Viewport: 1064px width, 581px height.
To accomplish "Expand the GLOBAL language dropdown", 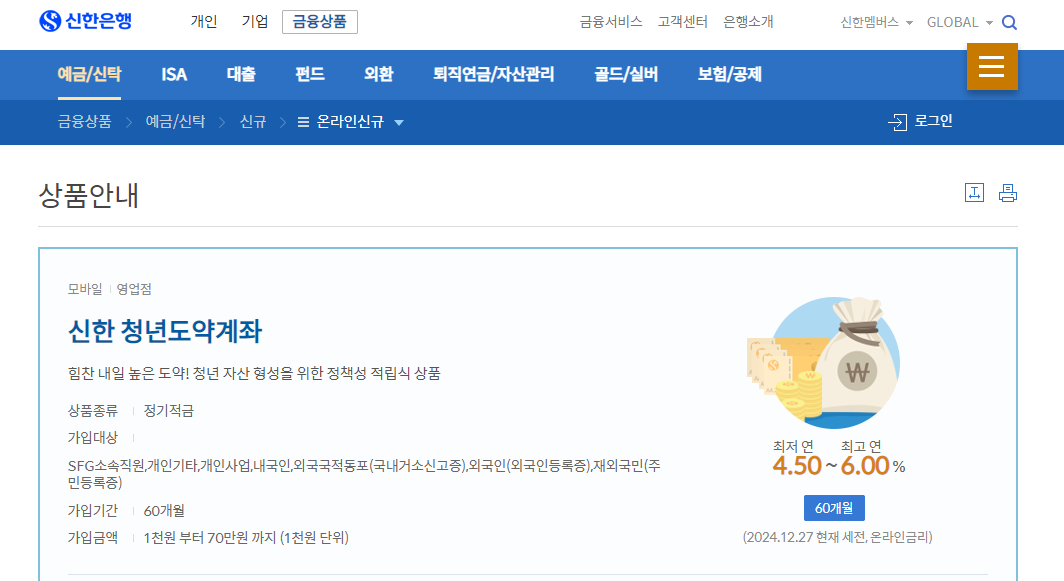I will click(x=960, y=22).
